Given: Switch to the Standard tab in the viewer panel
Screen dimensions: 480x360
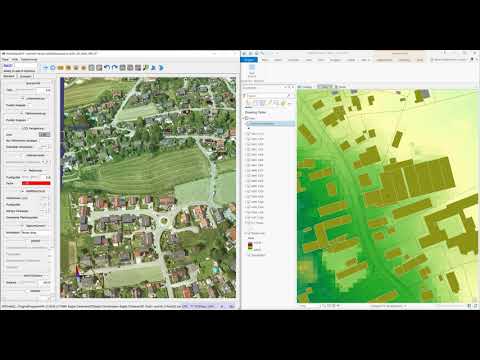Looking at the screenshot, I should (9, 76).
